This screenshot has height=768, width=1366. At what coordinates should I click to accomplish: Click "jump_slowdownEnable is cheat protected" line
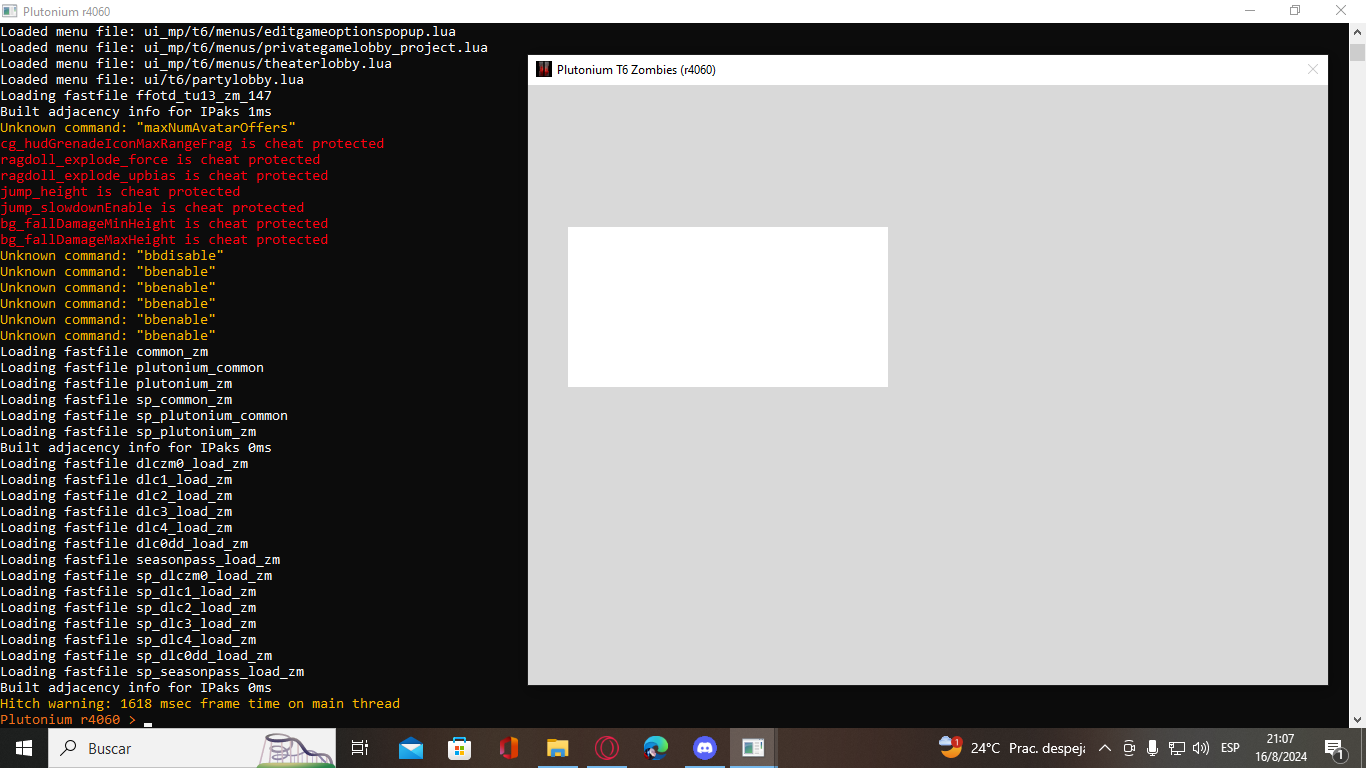(x=152, y=208)
